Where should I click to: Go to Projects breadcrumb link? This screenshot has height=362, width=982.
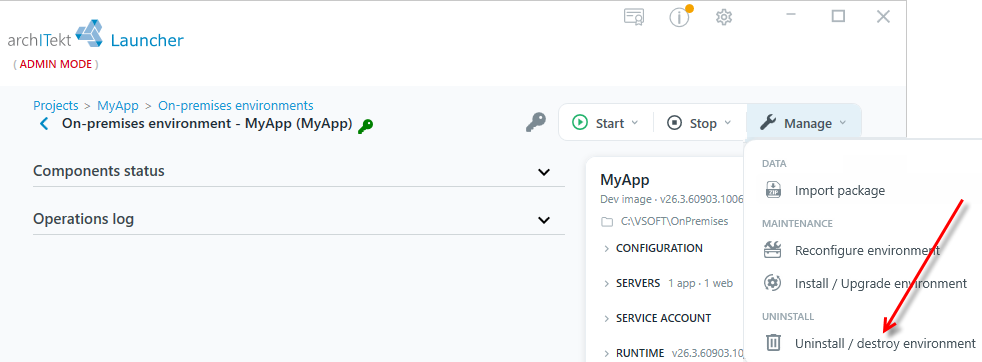tap(56, 105)
